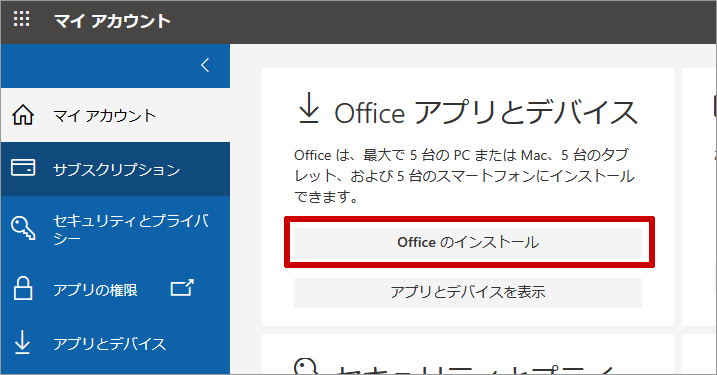Select the マイ アカウント sidebar item
717x375 pixels.
pos(115,115)
